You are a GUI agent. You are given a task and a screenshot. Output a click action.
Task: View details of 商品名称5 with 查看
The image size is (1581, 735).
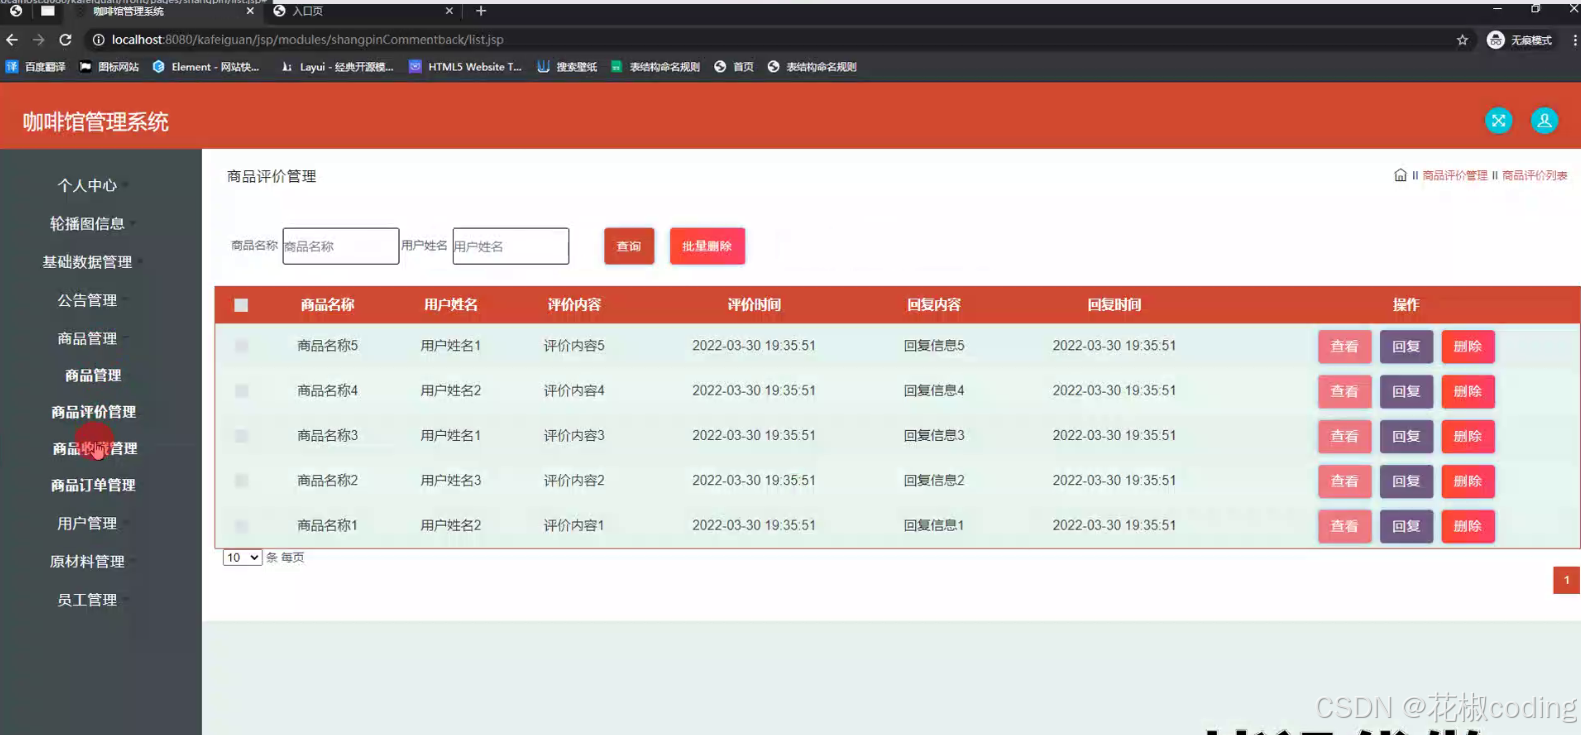coord(1344,347)
